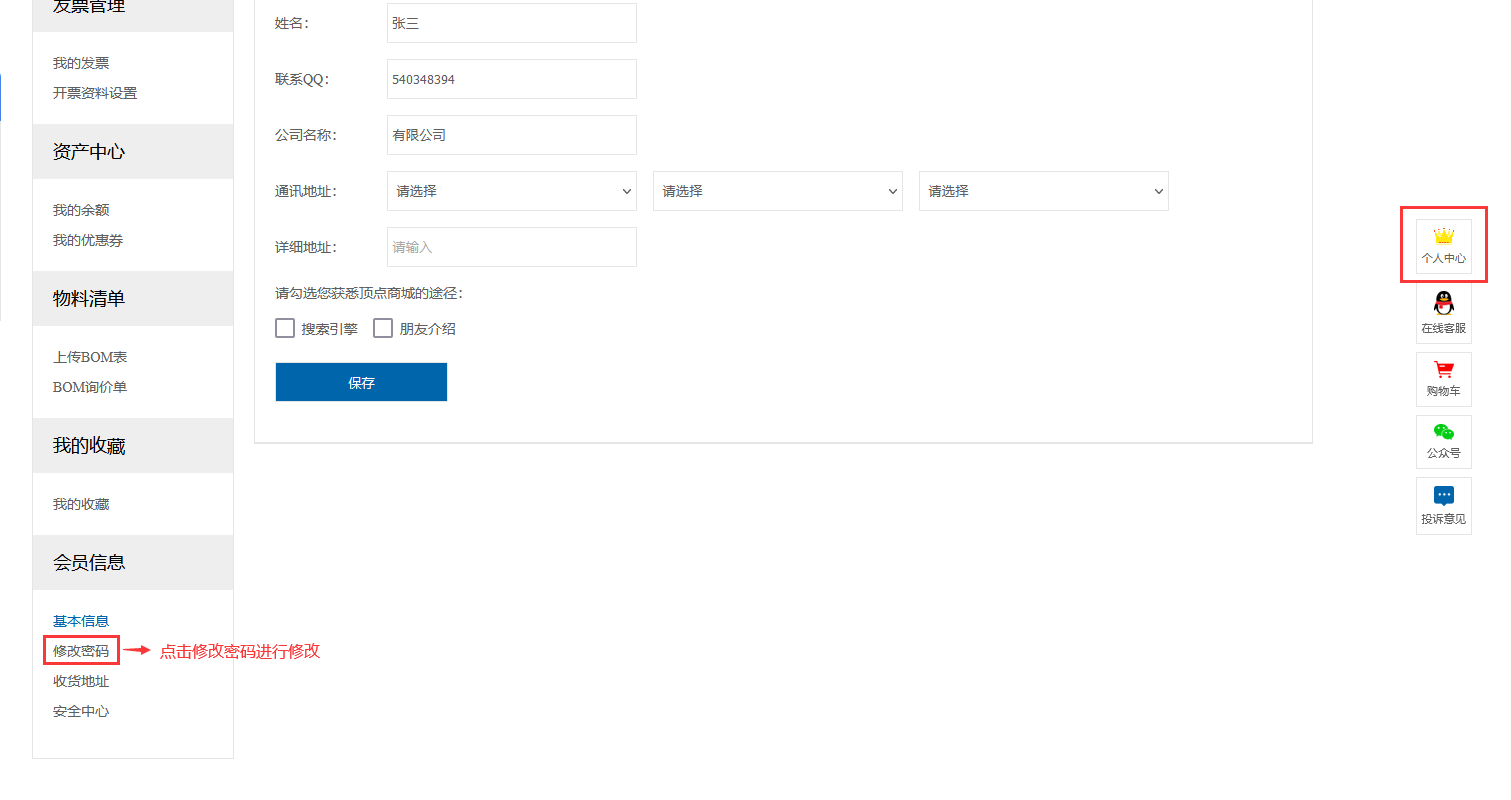Click the blue 保存 button
1511x800 pixels.
pos(360,381)
